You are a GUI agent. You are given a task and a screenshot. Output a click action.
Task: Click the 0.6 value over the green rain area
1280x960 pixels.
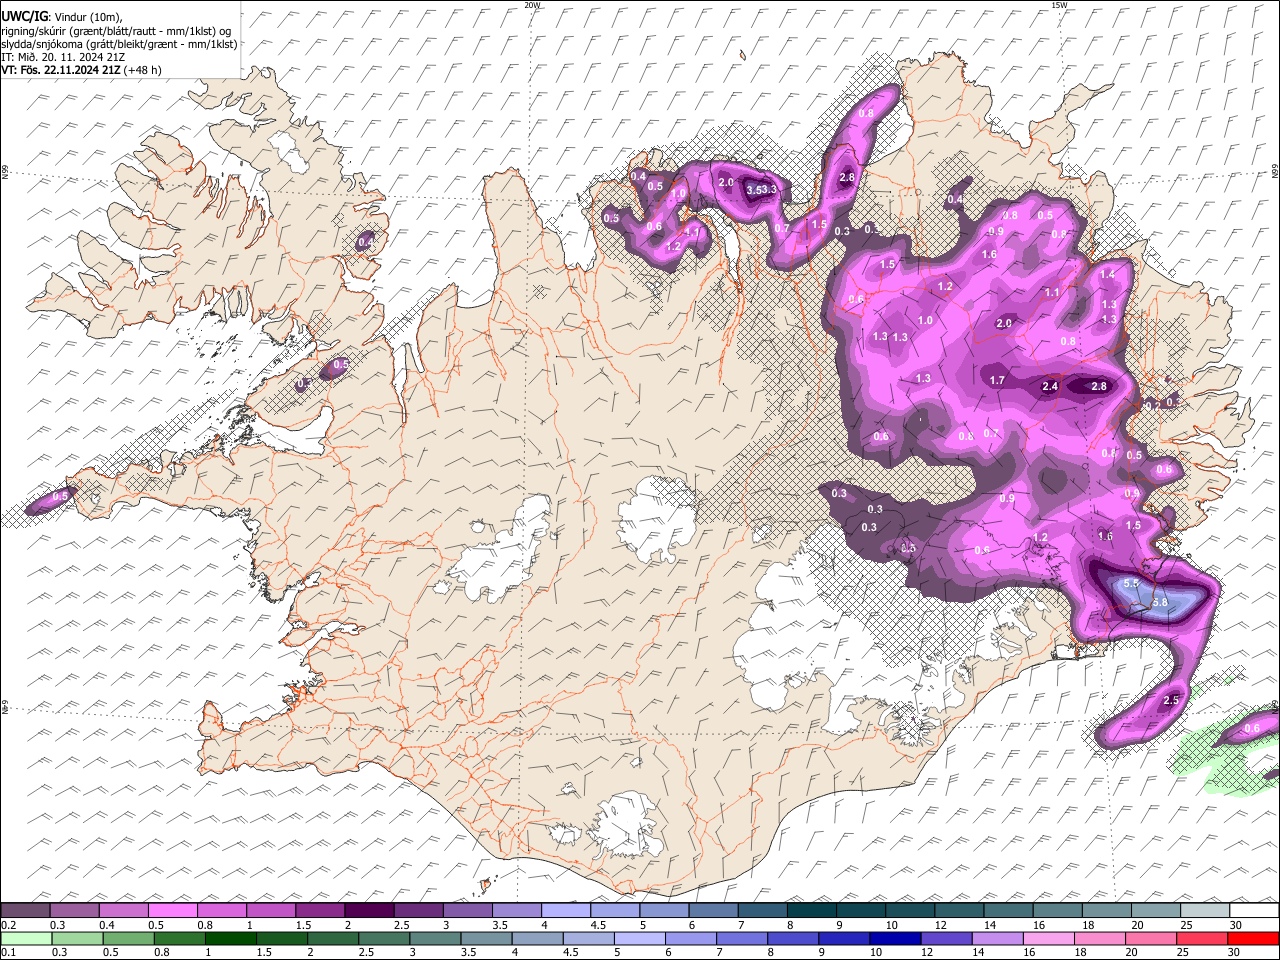1252,729
